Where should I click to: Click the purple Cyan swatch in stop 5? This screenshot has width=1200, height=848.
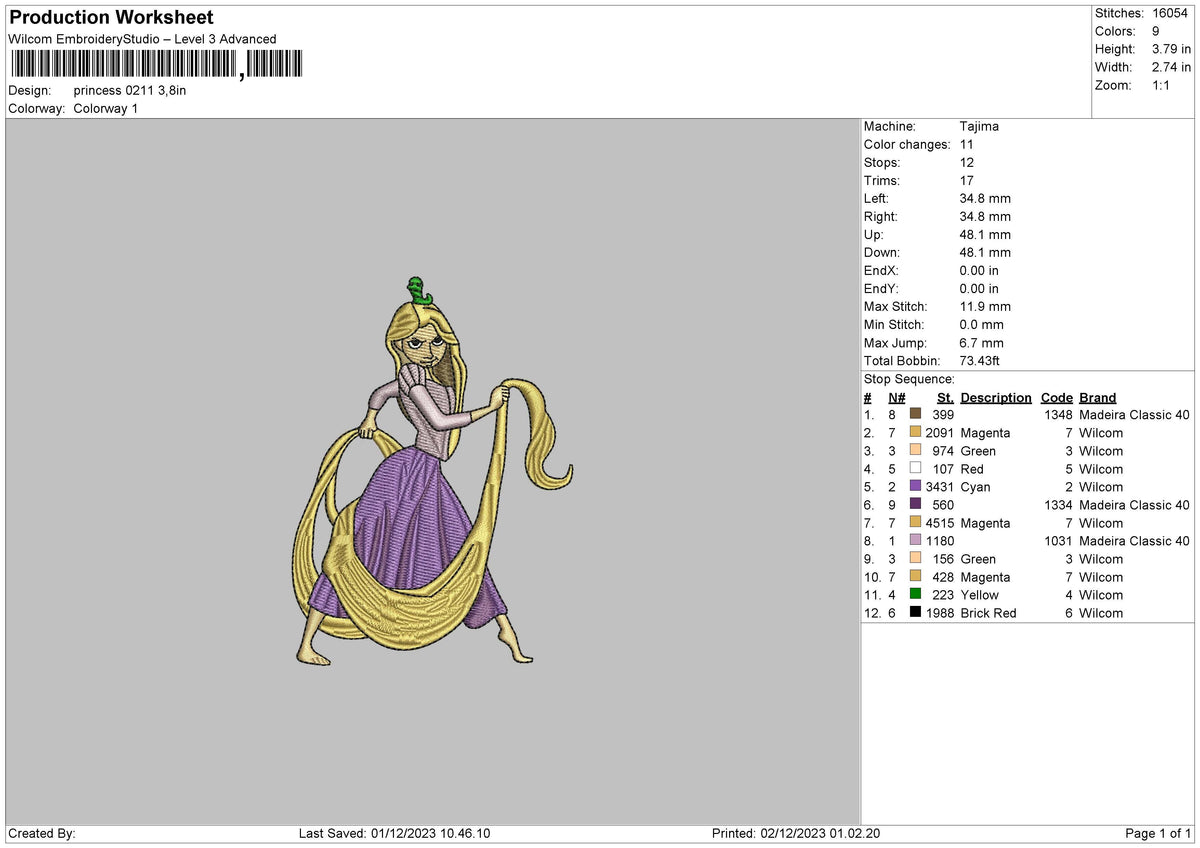coord(915,487)
